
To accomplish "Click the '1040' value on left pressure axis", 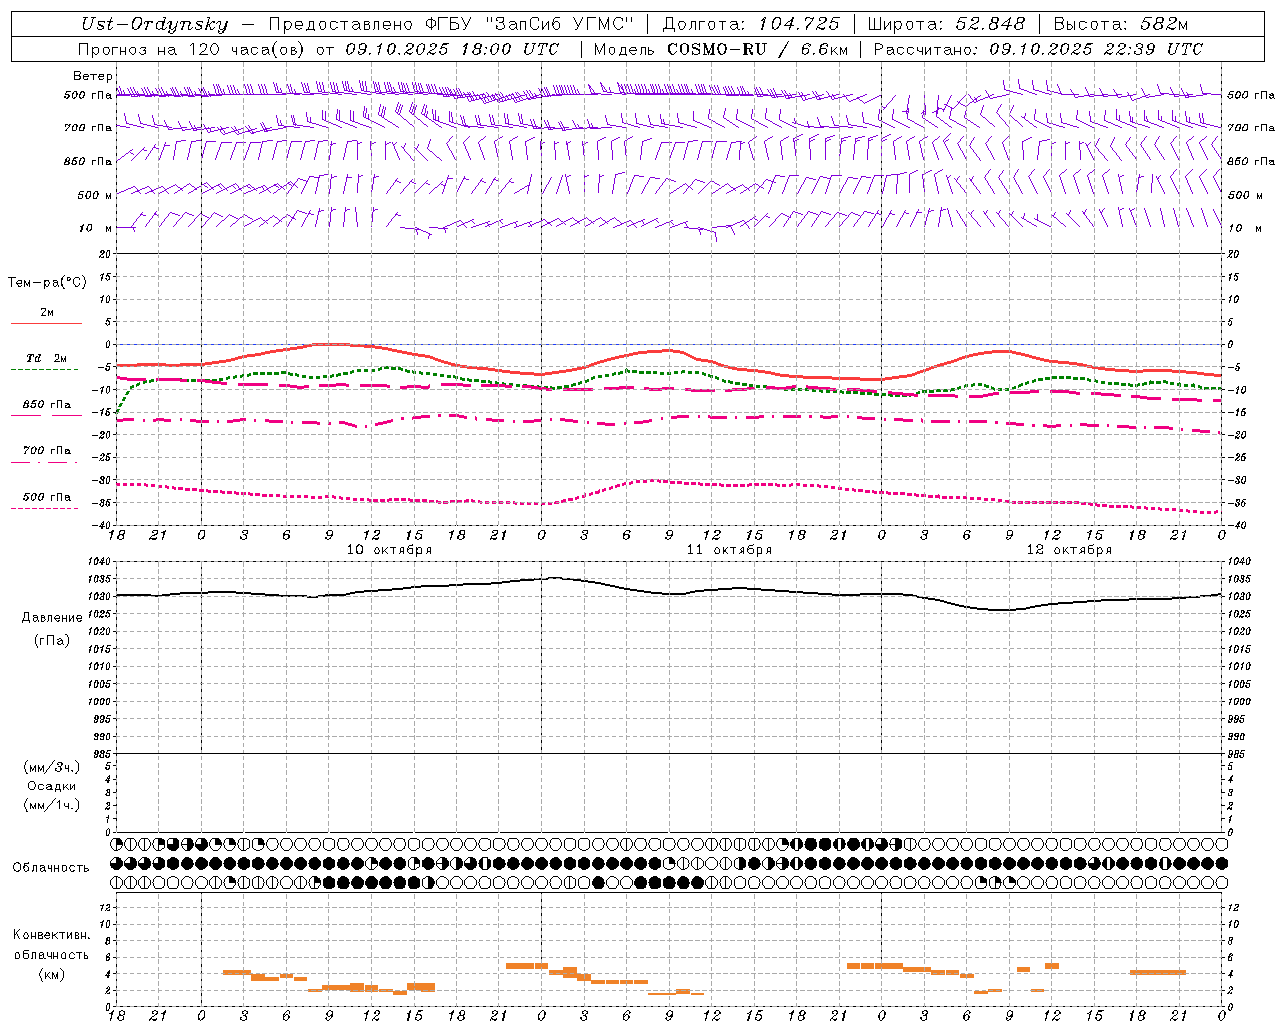I will pyautogui.click(x=98, y=561).
